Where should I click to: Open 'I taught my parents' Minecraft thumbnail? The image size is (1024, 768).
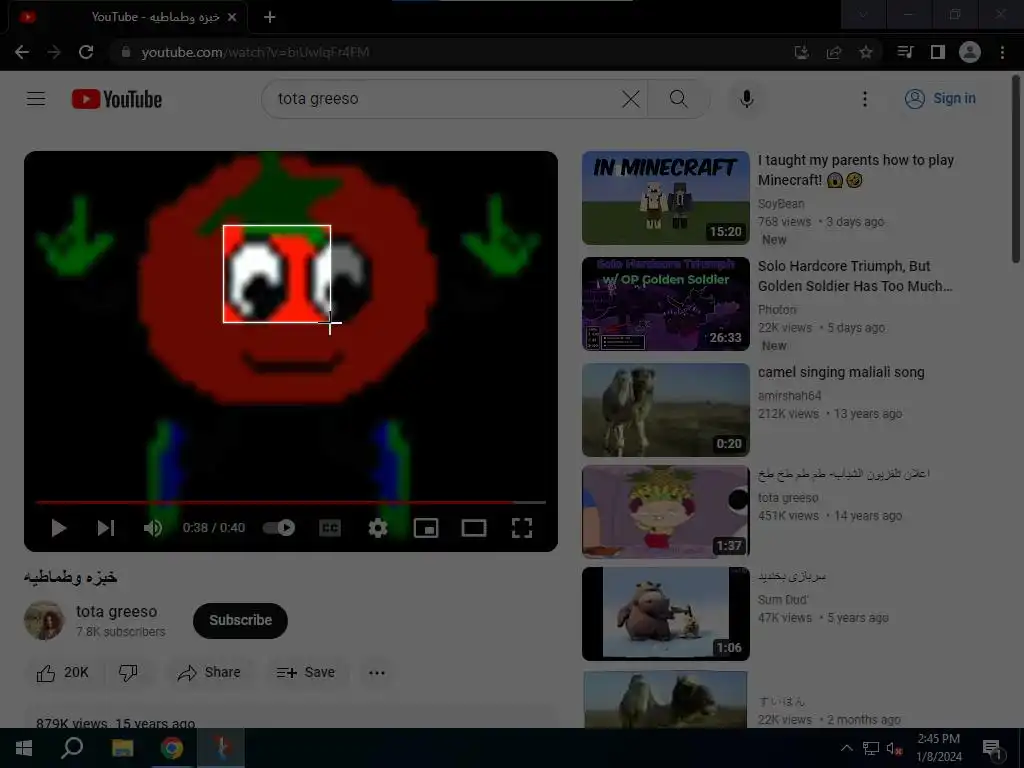point(665,198)
